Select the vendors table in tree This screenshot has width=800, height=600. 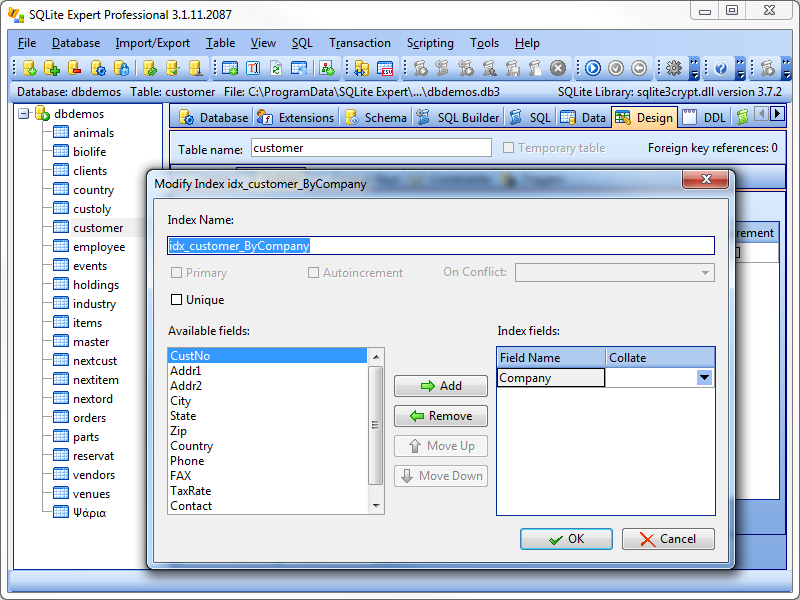point(94,475)
